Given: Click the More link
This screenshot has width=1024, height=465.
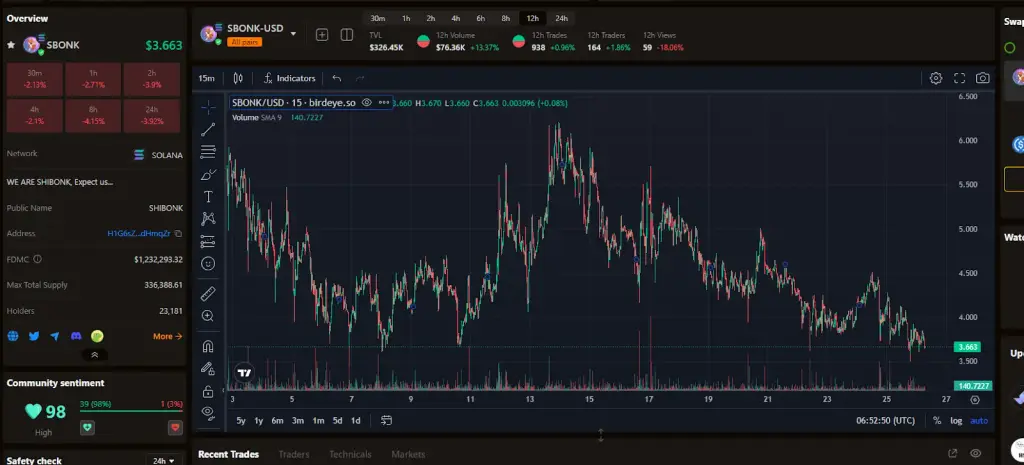Looking at the screenshot, I should (x=167, y=336).
